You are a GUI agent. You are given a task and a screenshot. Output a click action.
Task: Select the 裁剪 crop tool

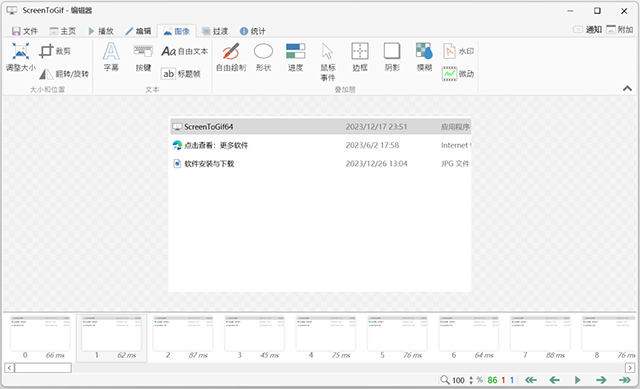[56, 51]
